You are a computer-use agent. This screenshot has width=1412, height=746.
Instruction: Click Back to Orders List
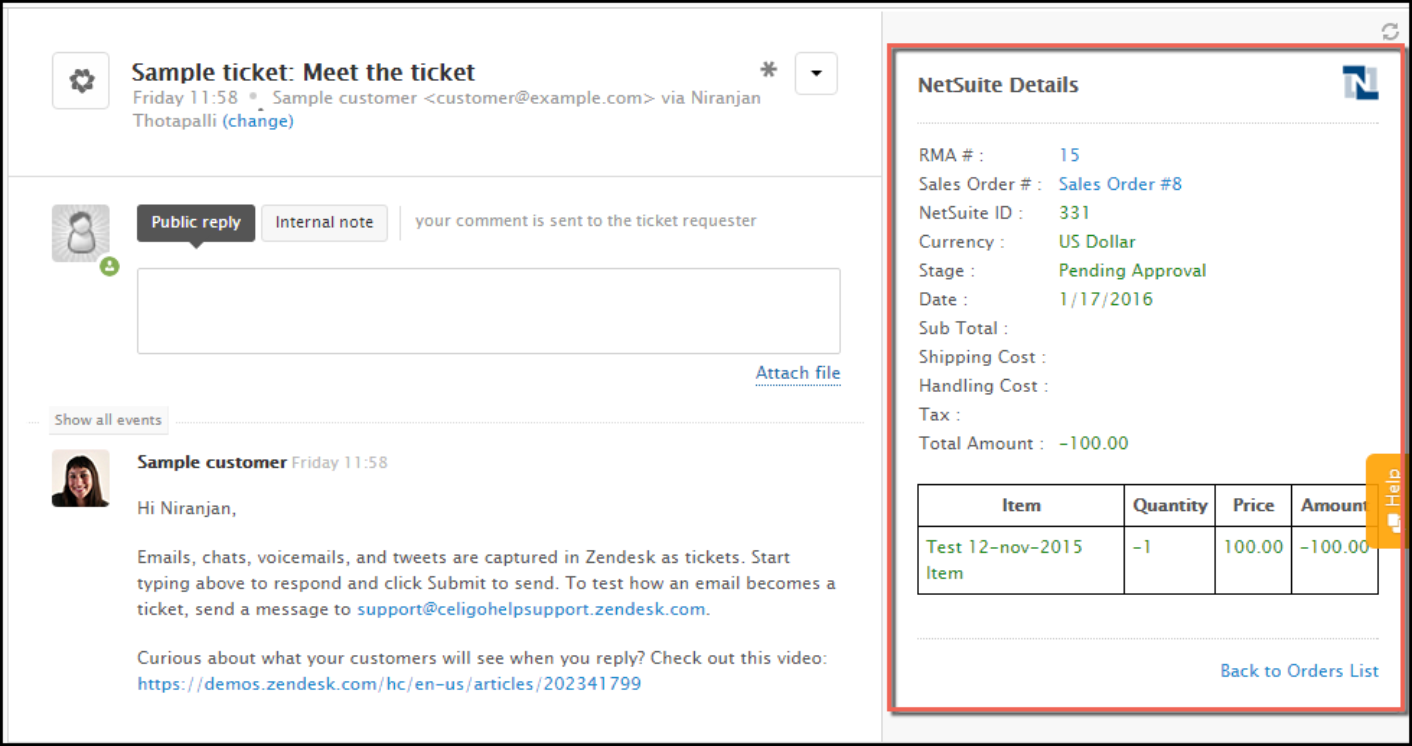pos(1299,671)
